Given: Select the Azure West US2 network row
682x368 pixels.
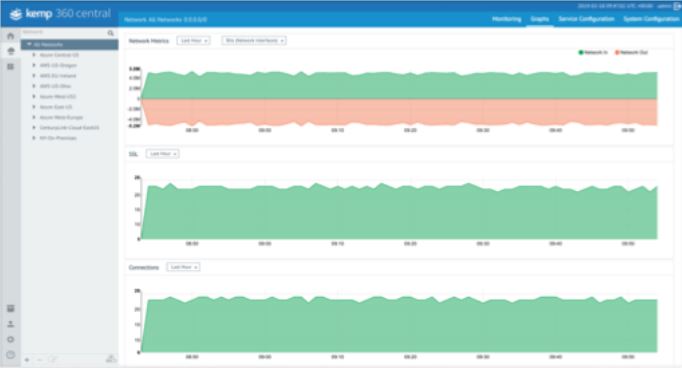Looking at the screenshot, I should point(70,97).
